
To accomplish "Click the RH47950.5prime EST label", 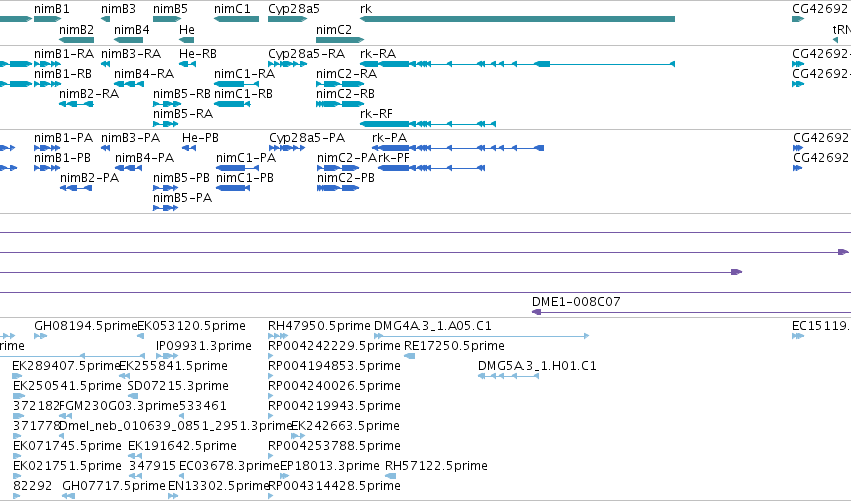I will click(319, 325).
